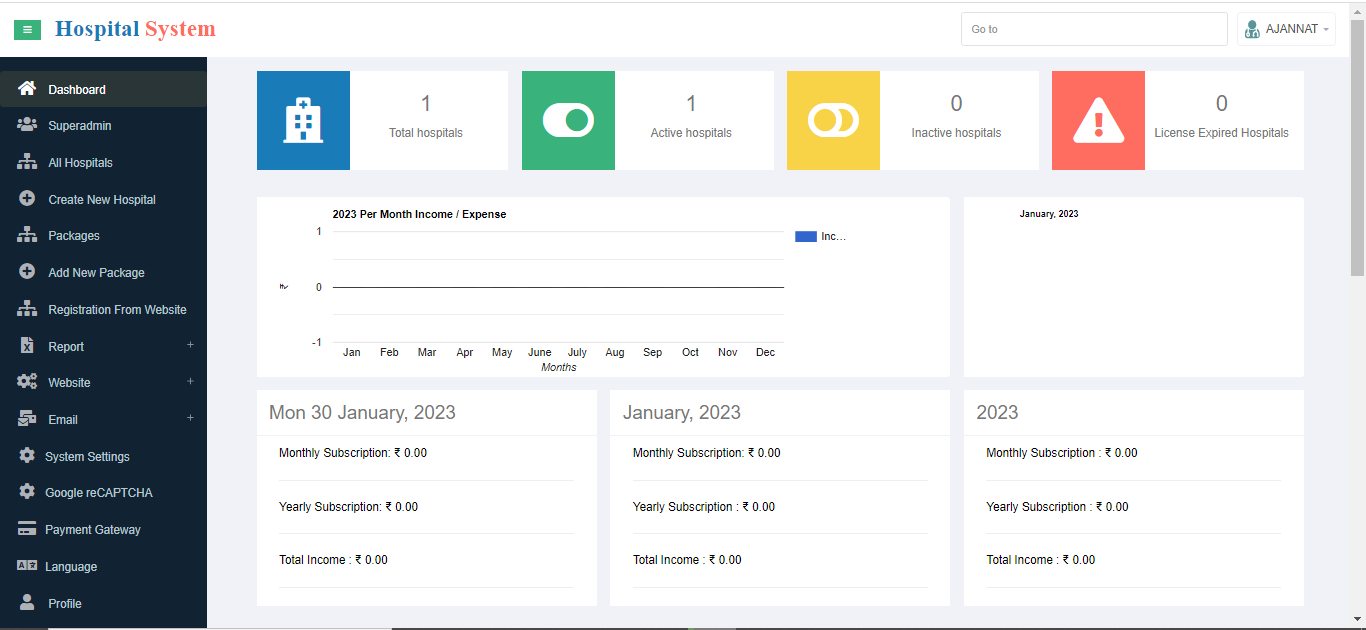Click the green hamburger menu toggle button

click(27, 30)
